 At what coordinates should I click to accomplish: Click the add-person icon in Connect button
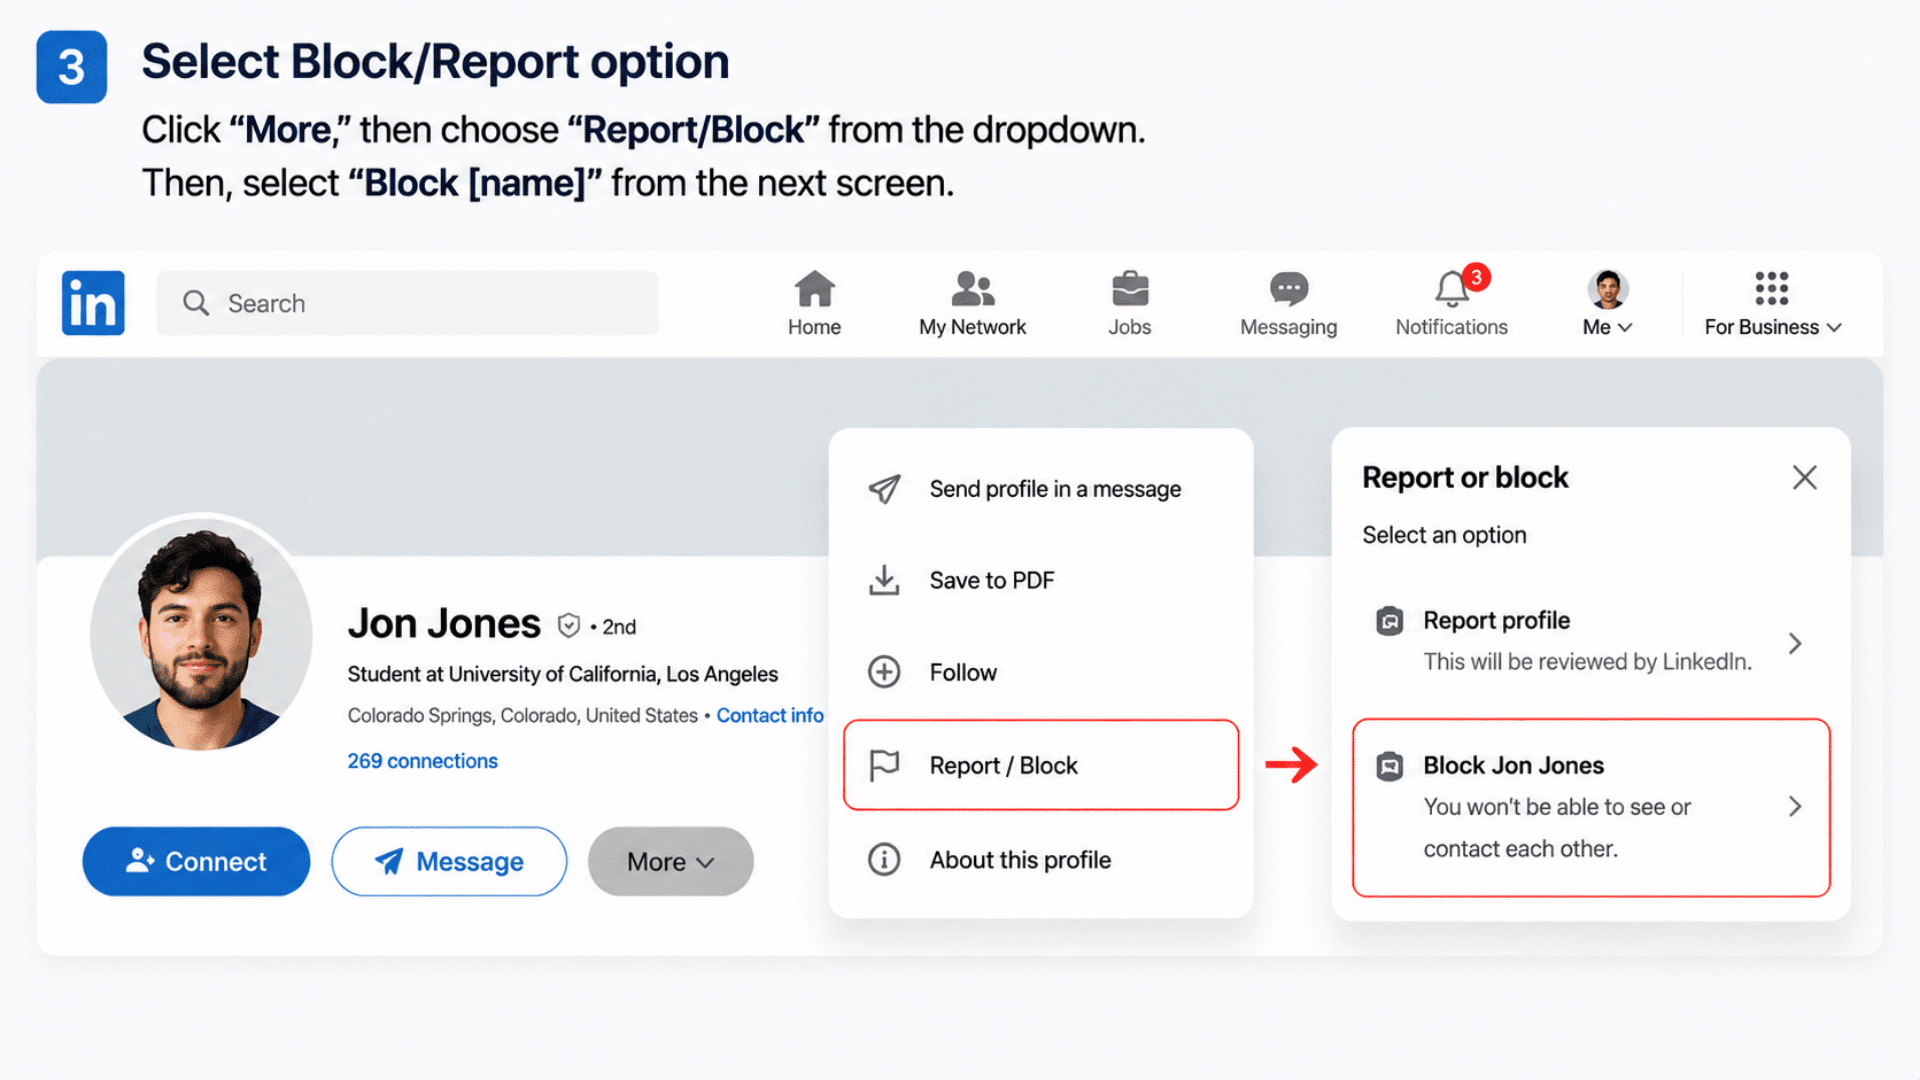(x=140, y=860)
